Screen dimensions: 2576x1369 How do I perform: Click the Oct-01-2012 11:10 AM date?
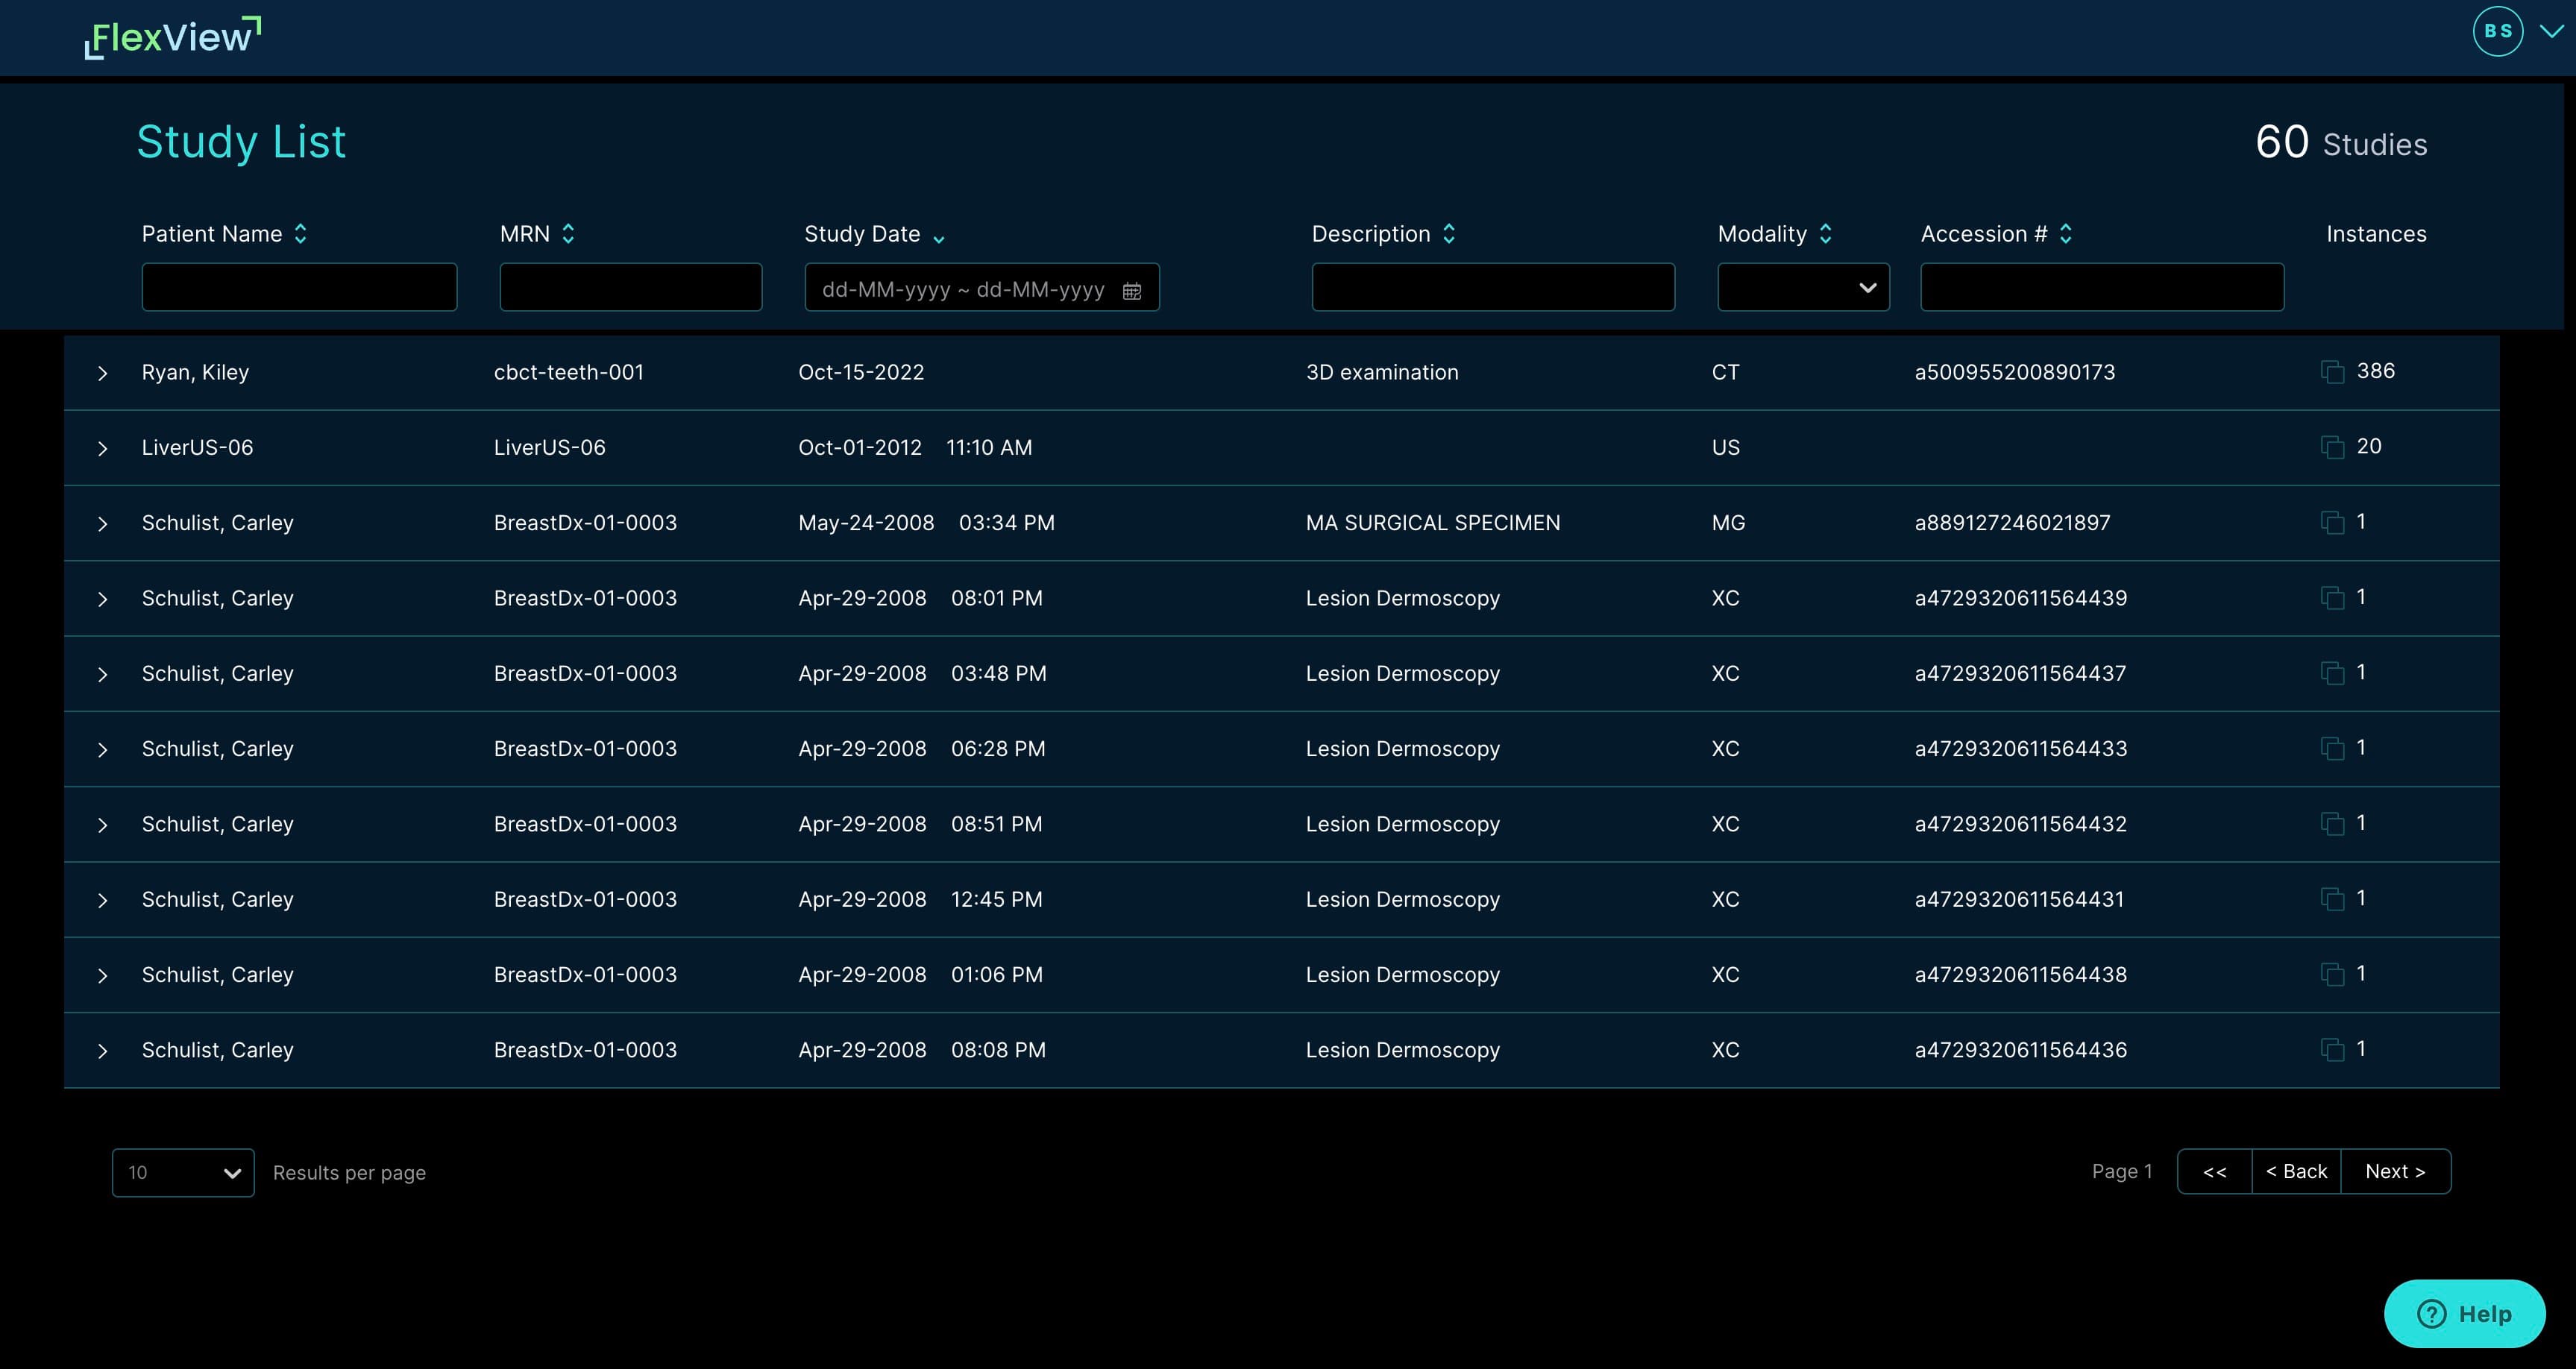915,447
